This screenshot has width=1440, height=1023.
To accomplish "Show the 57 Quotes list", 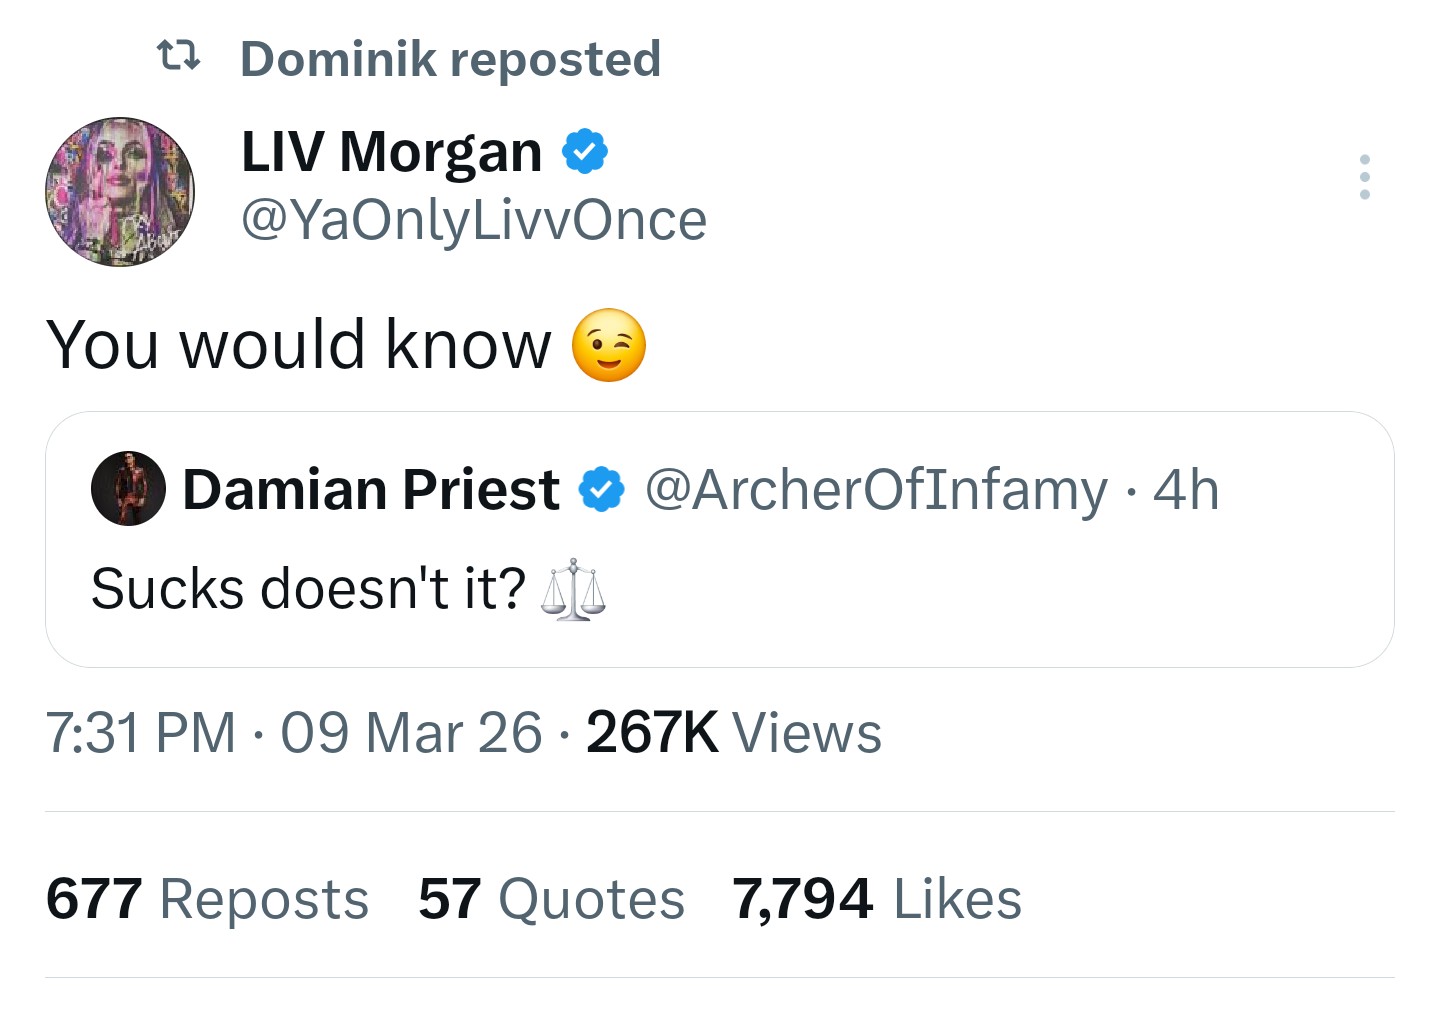I will tap(552, 898).
